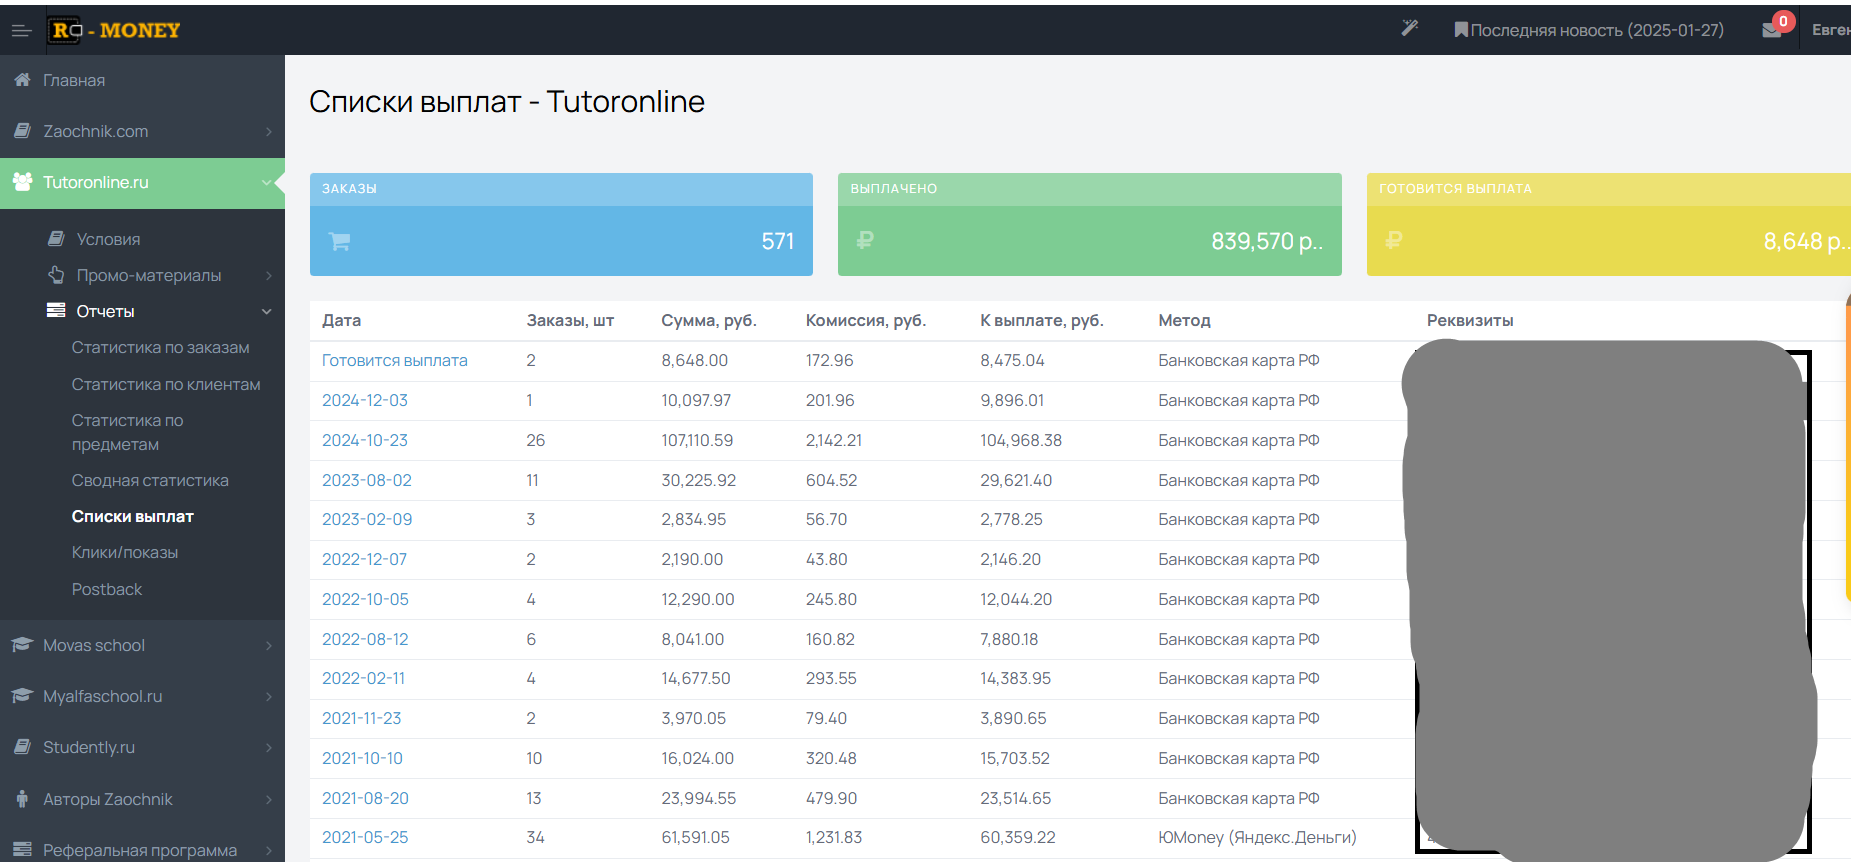Click the book icon beside Studently.ru
The width and height of the screenshot is (1851, 862).
[x=22, y=747]
